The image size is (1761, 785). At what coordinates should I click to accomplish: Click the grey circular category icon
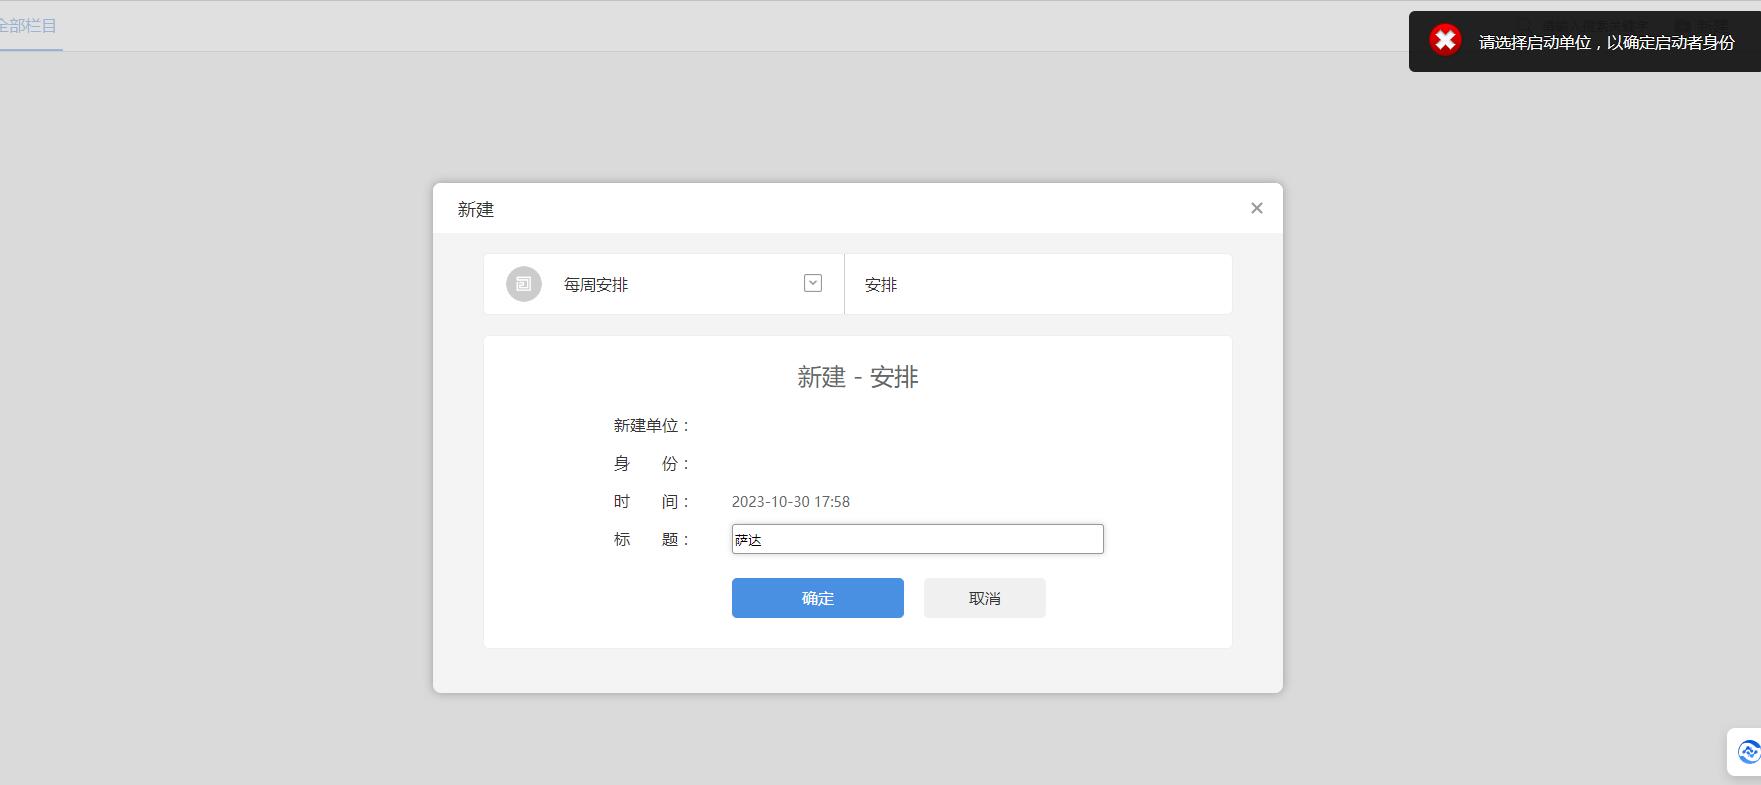(x=523, y=284)
